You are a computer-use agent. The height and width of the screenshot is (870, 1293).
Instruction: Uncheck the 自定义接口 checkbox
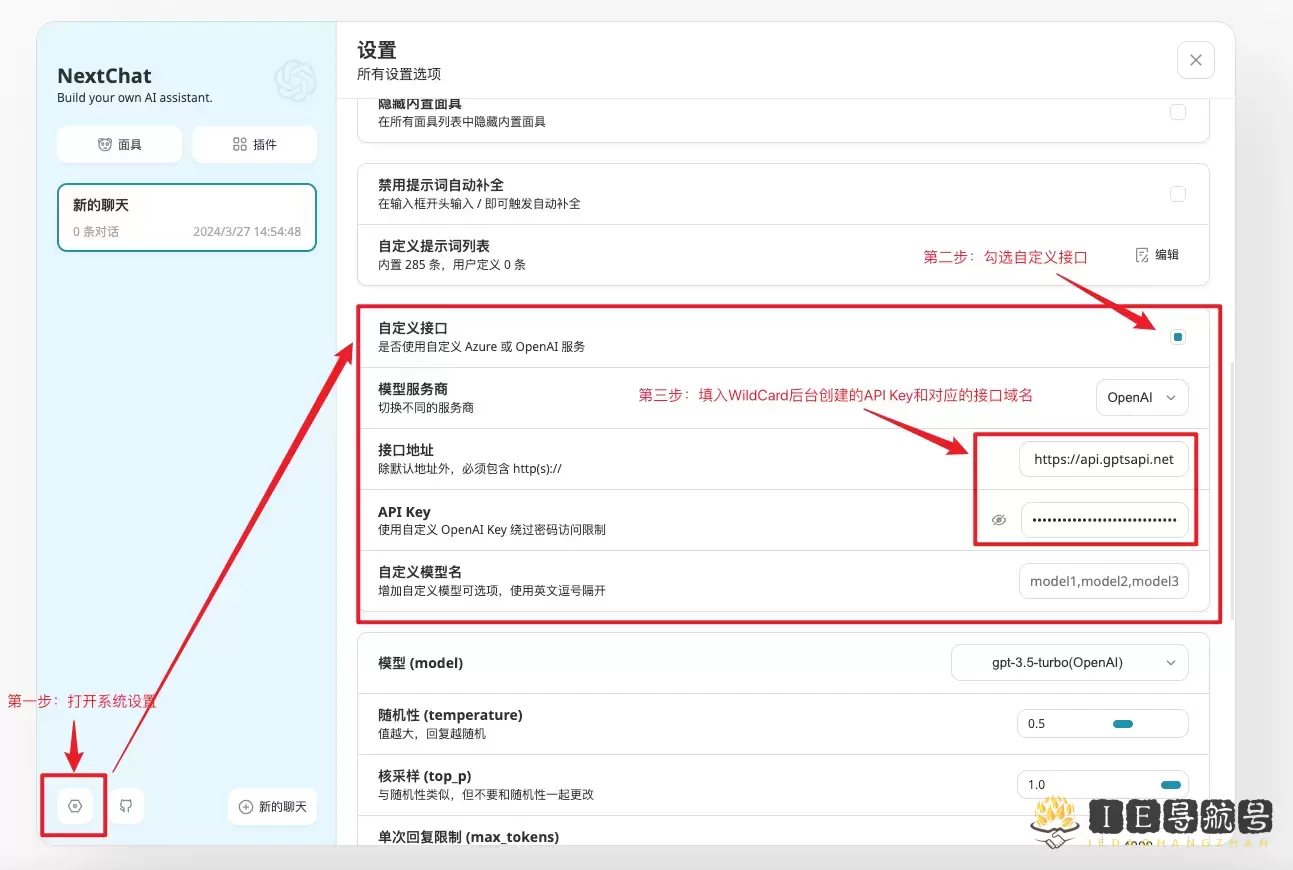pos(1178,337)
